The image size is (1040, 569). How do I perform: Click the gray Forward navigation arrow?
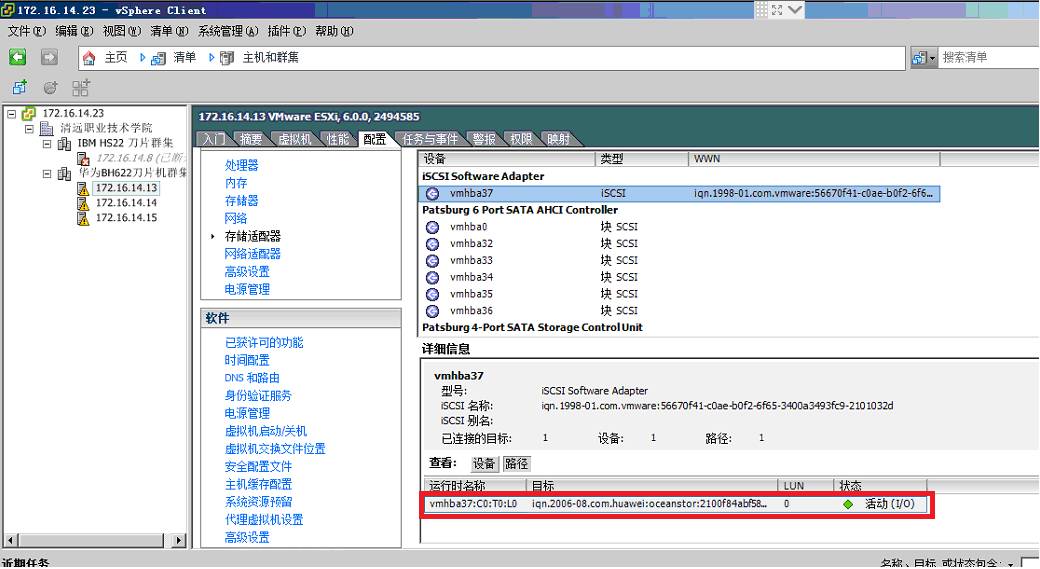point(49,58)
